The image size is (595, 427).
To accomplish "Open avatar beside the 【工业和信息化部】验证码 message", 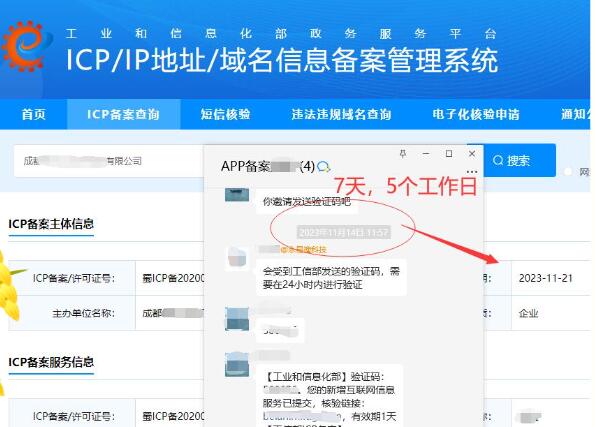I will coord(237,364).
